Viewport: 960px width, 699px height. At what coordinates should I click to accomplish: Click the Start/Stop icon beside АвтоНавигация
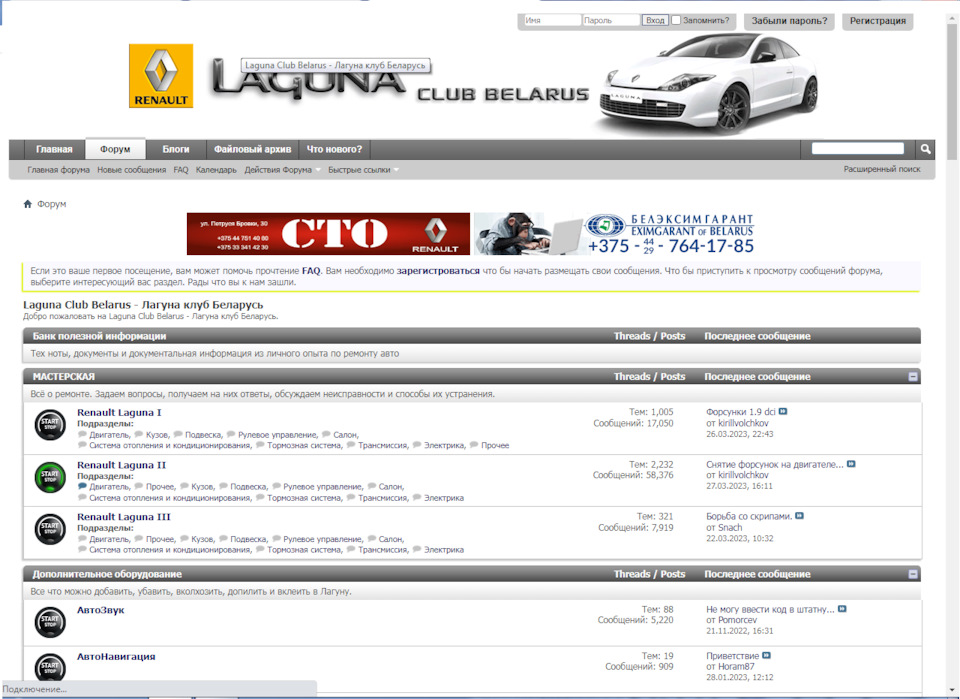(50, 667)
